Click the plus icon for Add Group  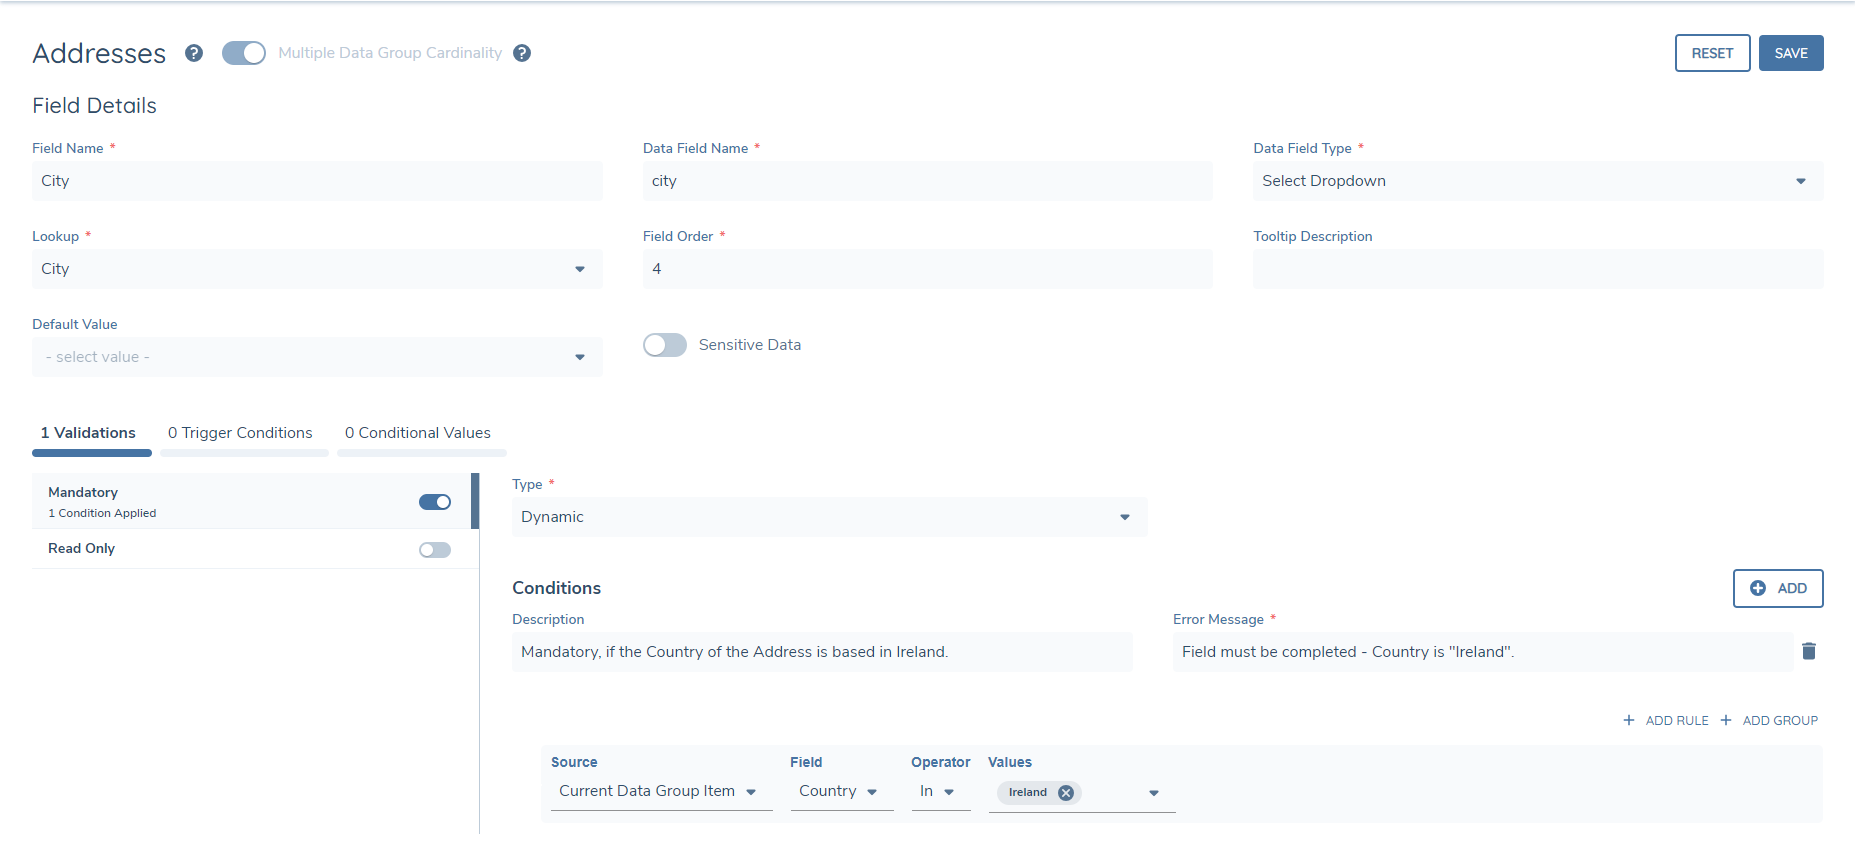[x=1726, y=720]
